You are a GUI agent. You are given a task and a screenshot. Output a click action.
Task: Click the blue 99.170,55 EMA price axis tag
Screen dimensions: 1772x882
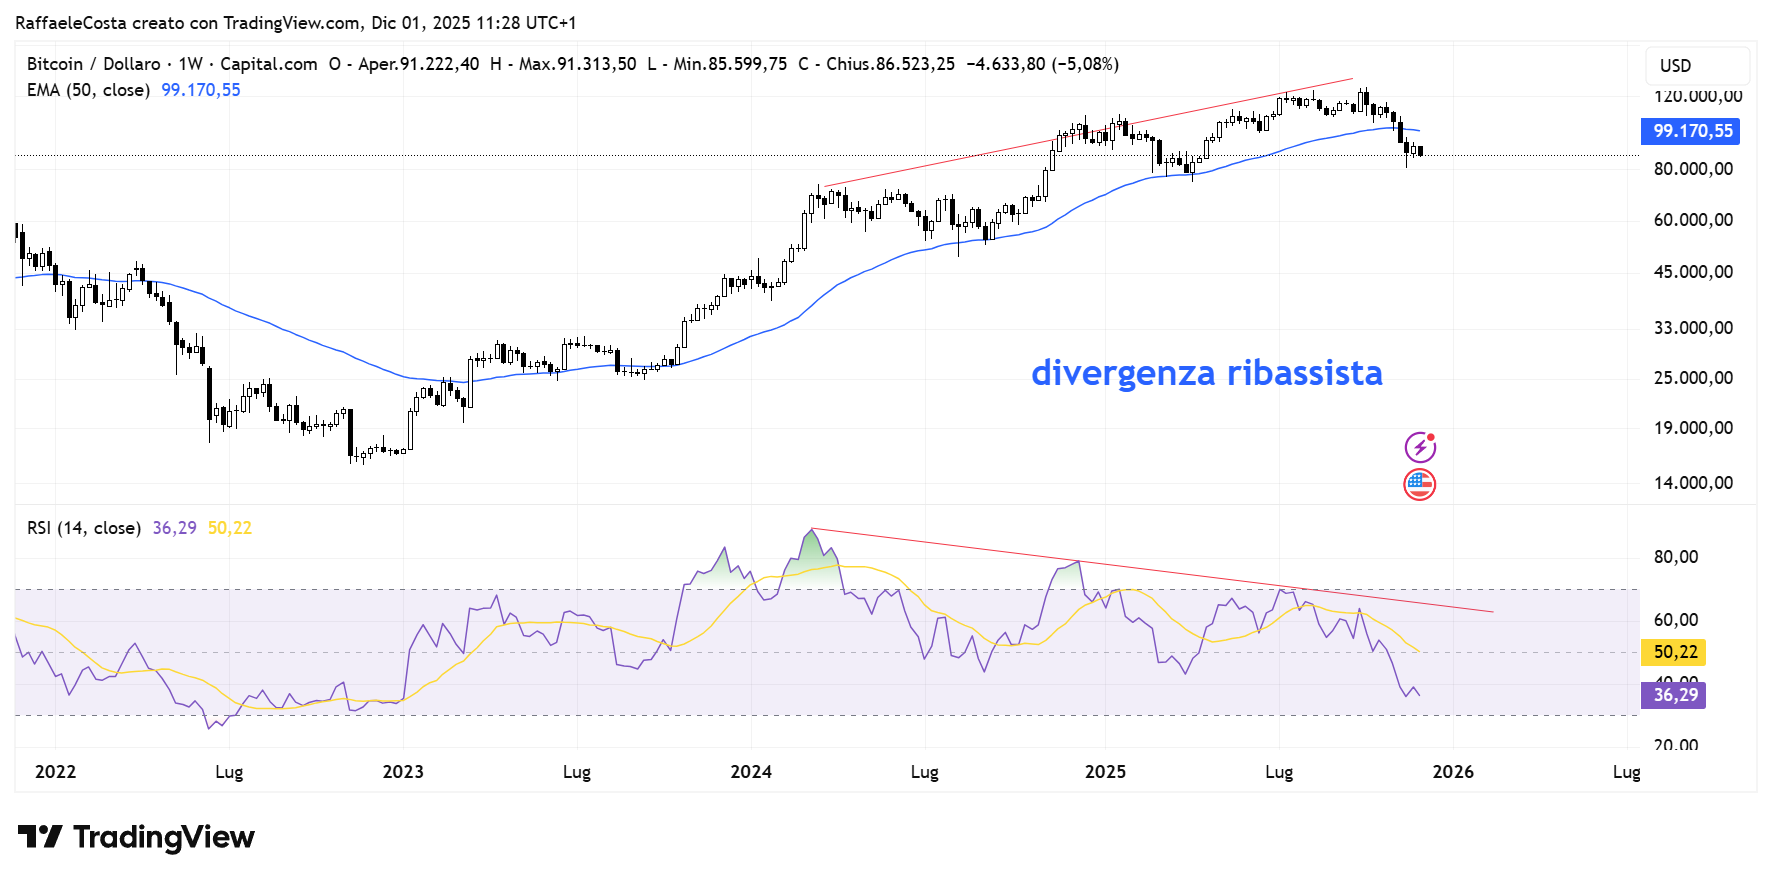1691,131
